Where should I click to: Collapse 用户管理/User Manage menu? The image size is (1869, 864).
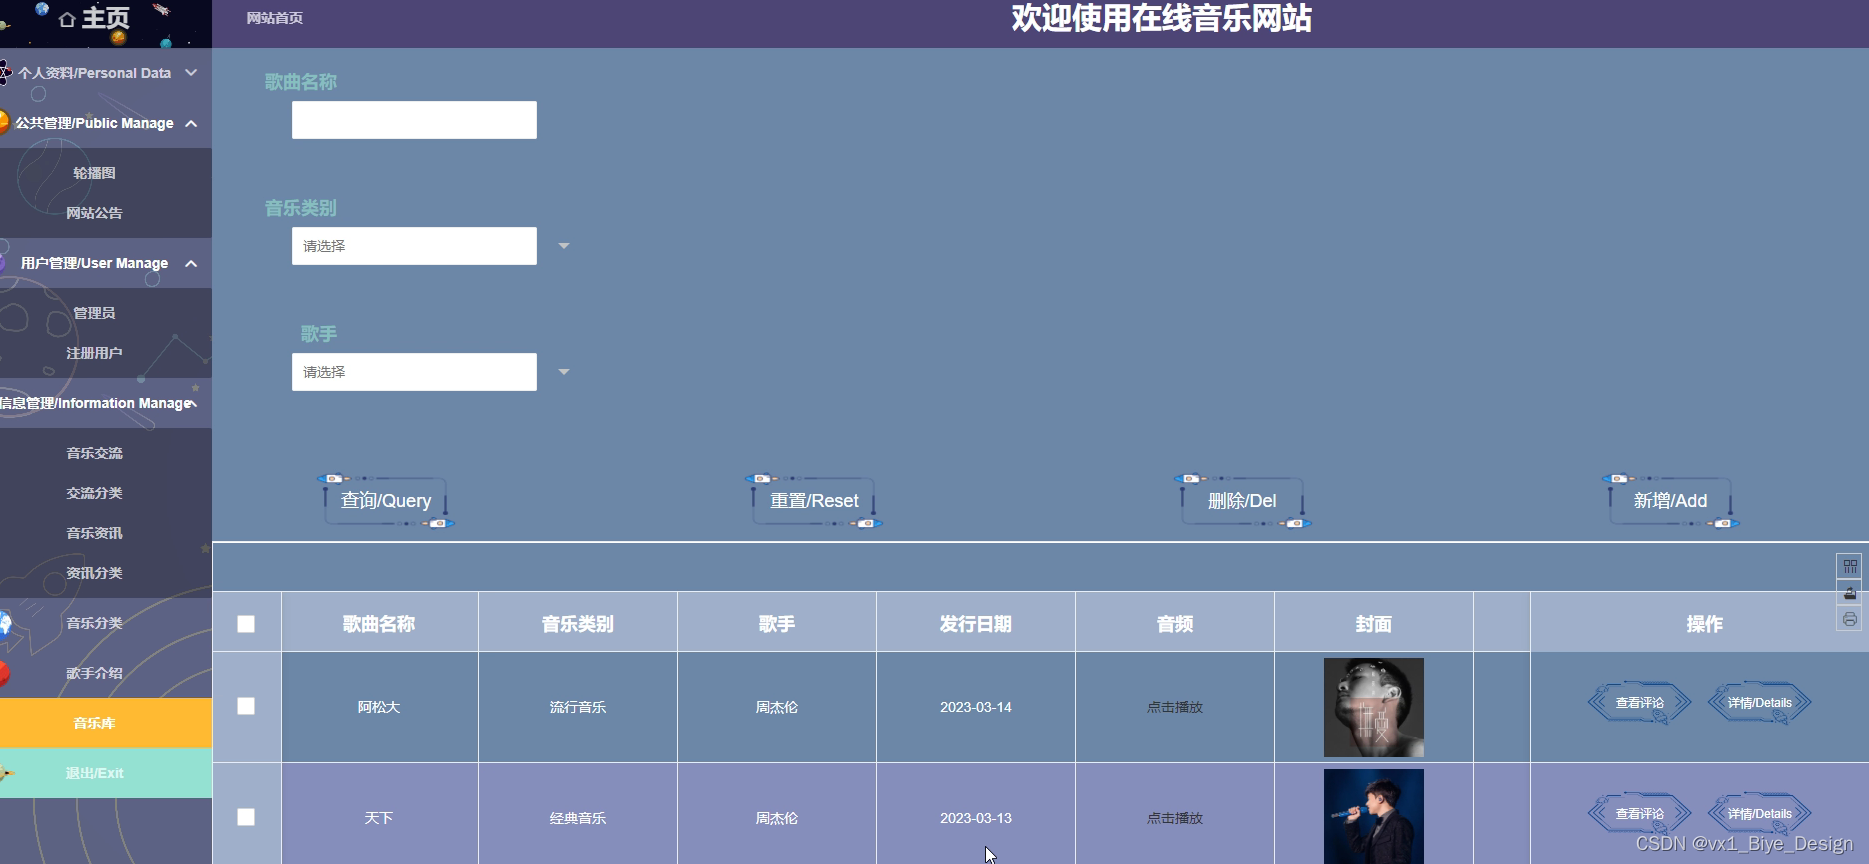(106, 263)
